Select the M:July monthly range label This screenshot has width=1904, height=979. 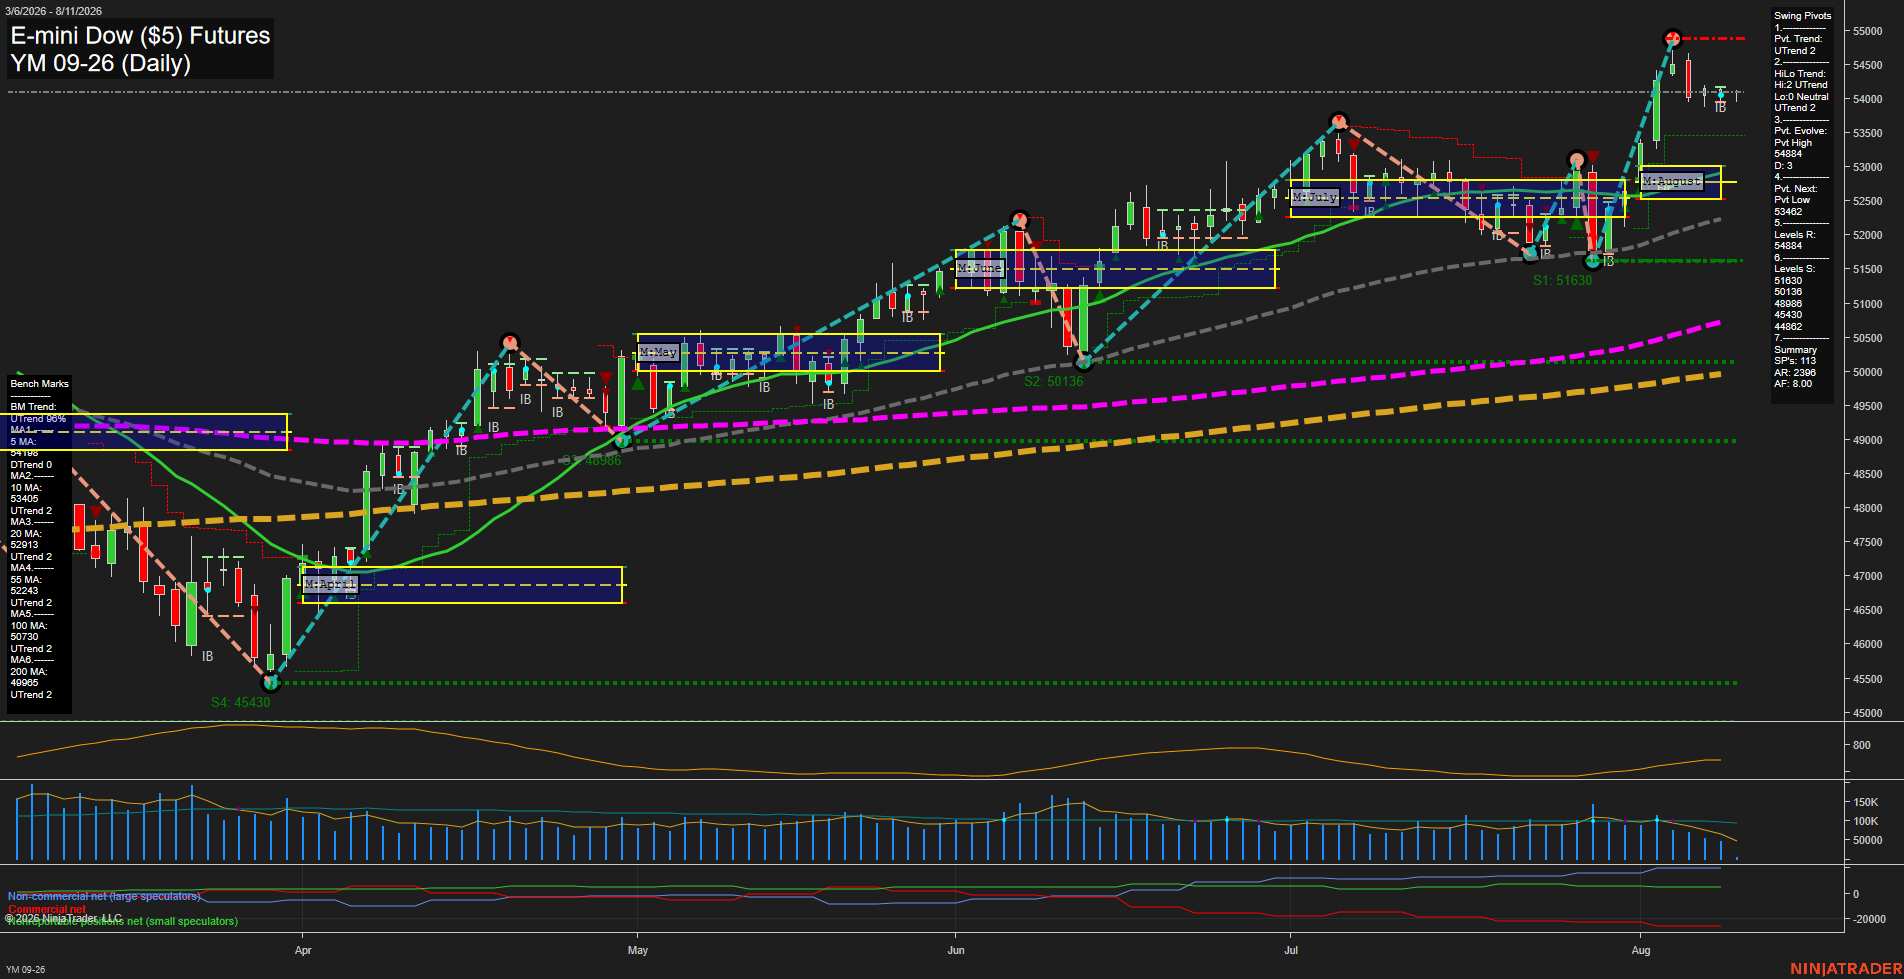1315,197
